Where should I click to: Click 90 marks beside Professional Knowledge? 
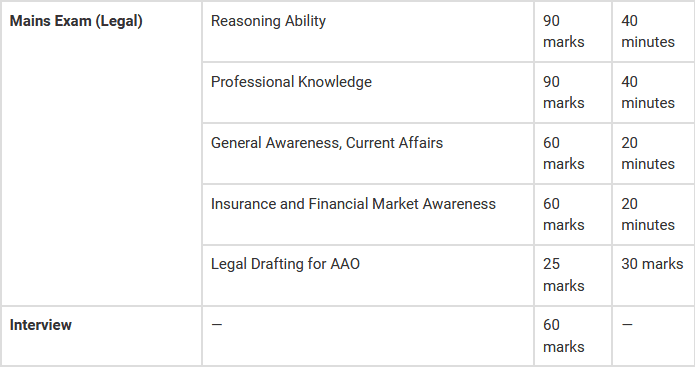coord(563,92)
